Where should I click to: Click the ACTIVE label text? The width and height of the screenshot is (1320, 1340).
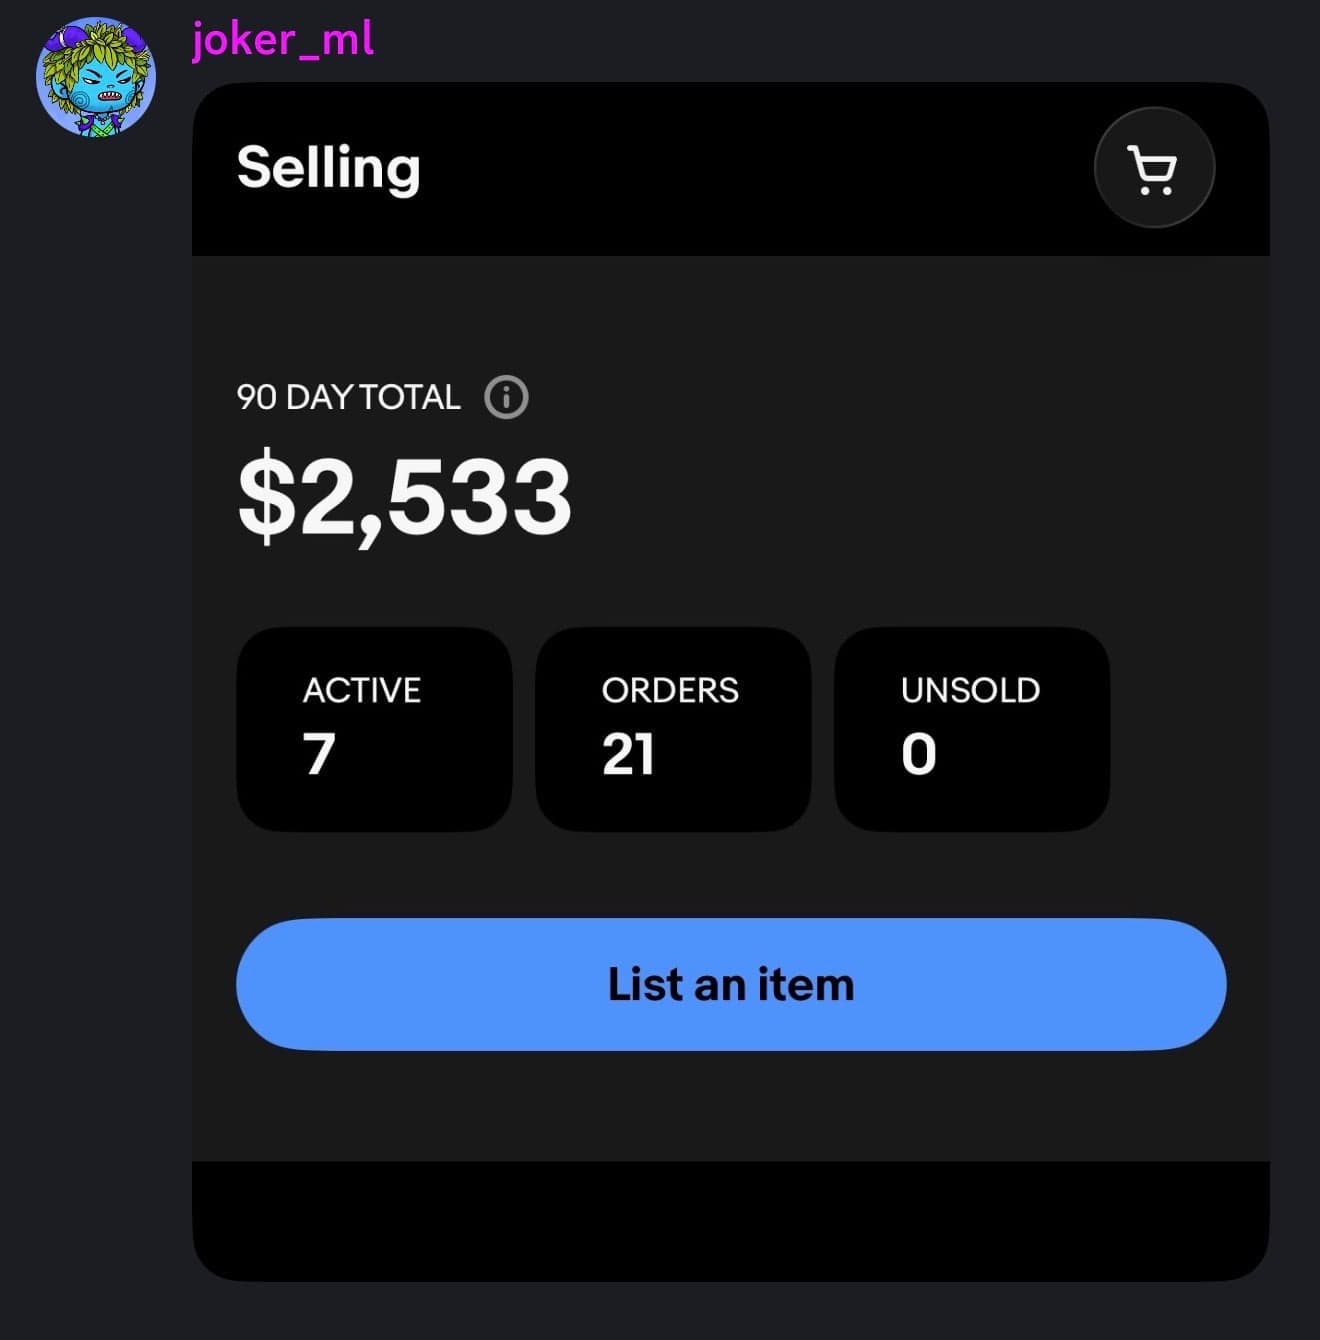(x=362, y=690)
